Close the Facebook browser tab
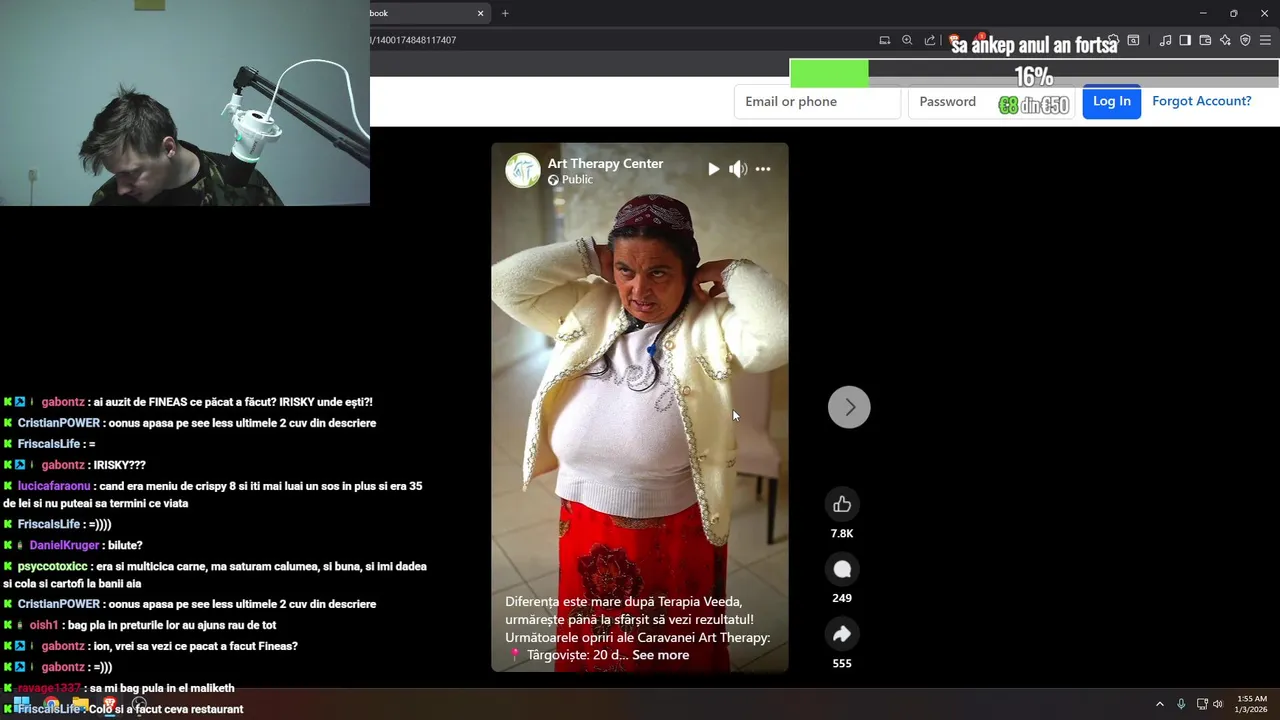The height and width of the screenshot is (720, 1280). pyautogui.click(x=480, y=13)
